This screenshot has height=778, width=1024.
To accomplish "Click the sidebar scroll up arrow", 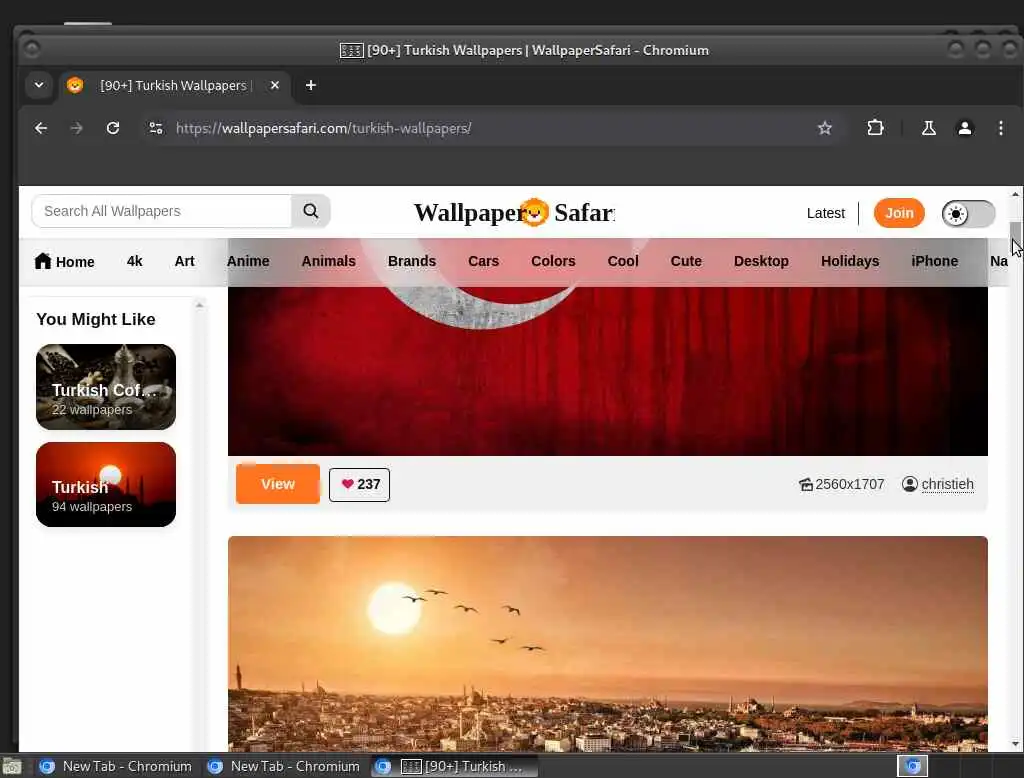I will [x=199, y=305].
